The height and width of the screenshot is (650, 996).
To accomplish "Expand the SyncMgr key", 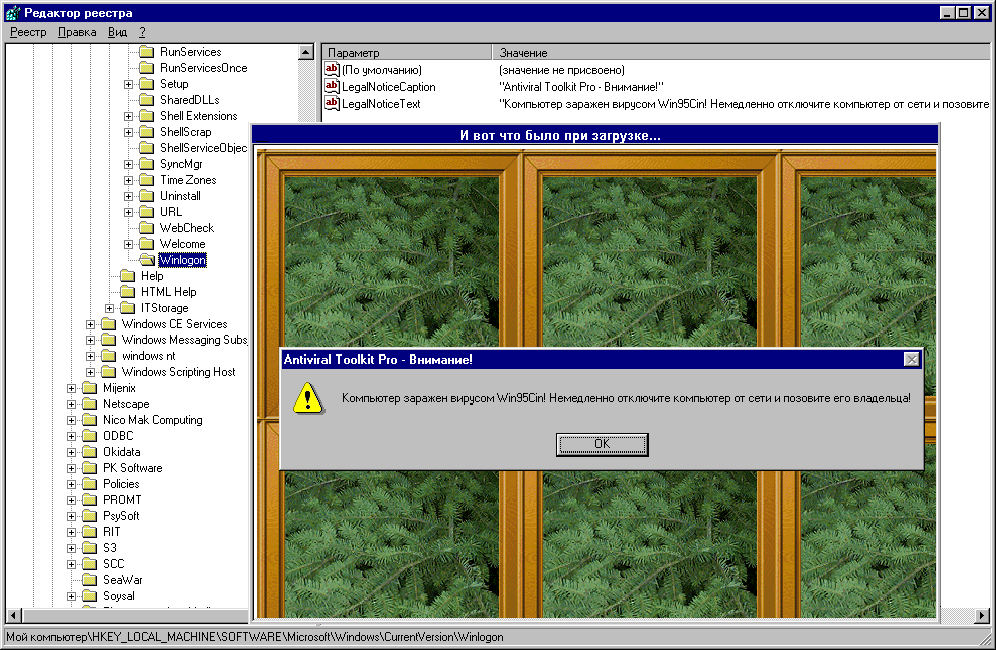I will pos(128,164).
